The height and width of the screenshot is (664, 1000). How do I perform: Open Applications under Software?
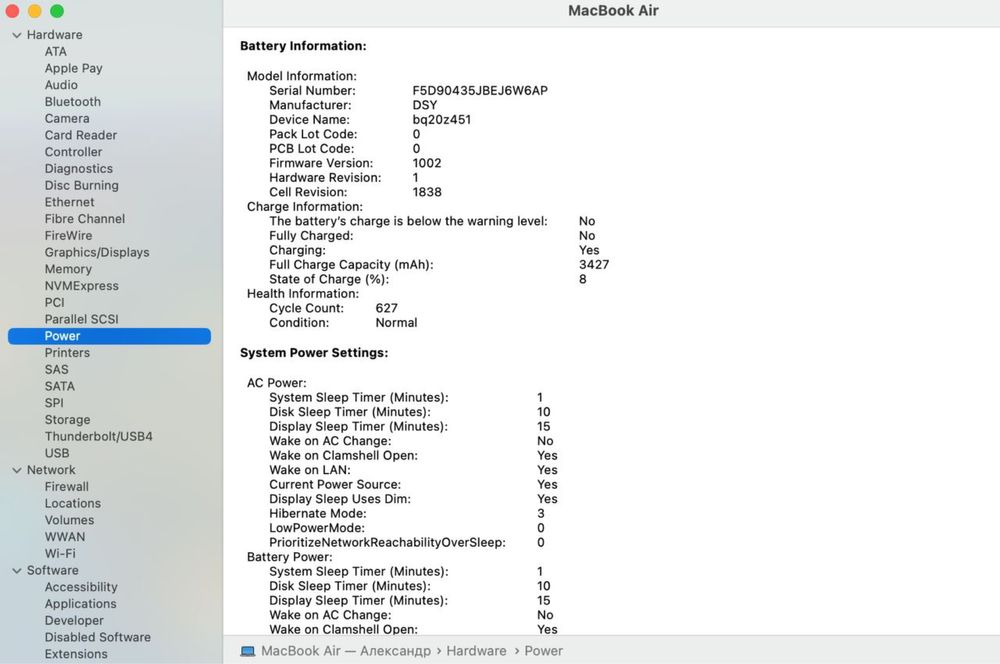80,603
